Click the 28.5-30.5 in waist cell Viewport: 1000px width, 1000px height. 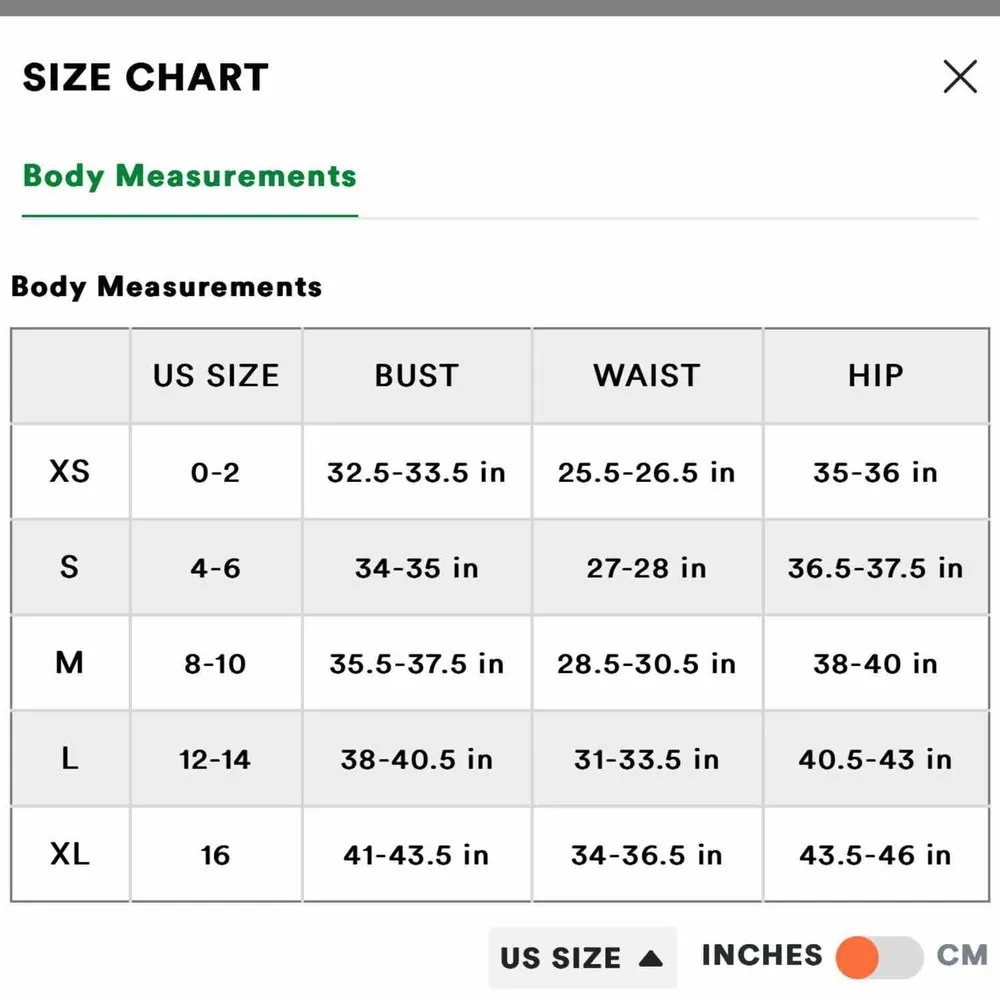[x=646, y=664]
